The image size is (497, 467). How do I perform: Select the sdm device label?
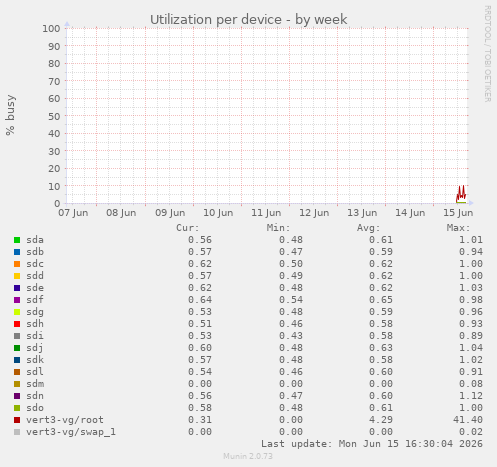[x=35, y=384]
